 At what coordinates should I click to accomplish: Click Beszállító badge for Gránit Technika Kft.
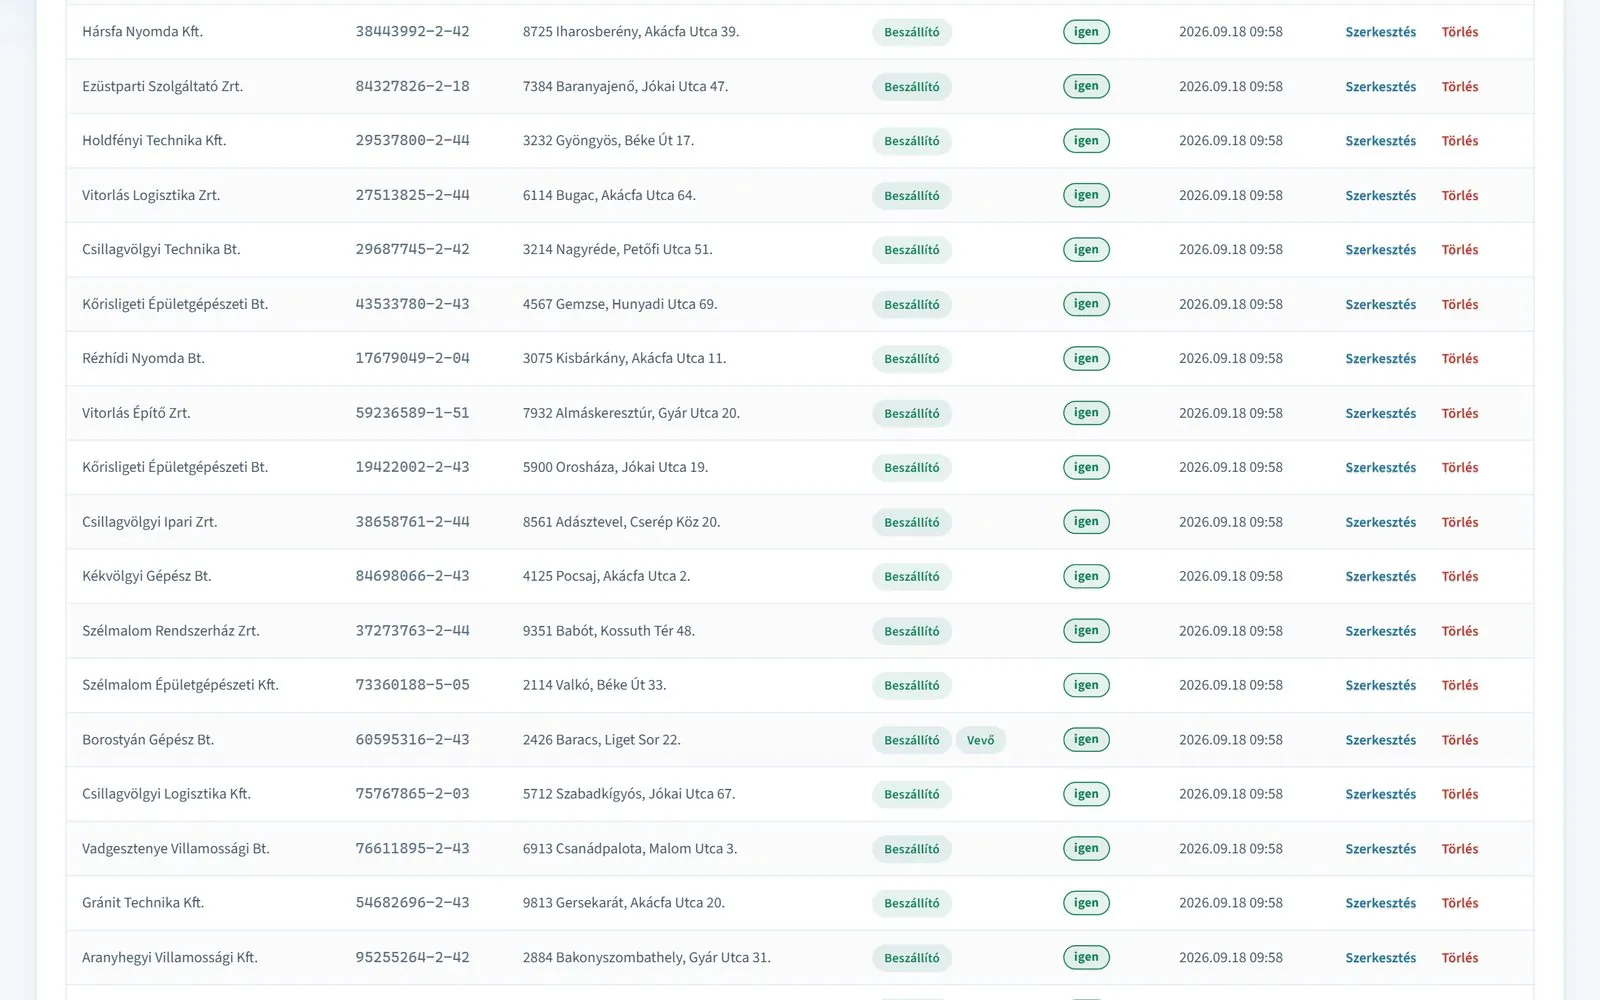tap(911, 903)
